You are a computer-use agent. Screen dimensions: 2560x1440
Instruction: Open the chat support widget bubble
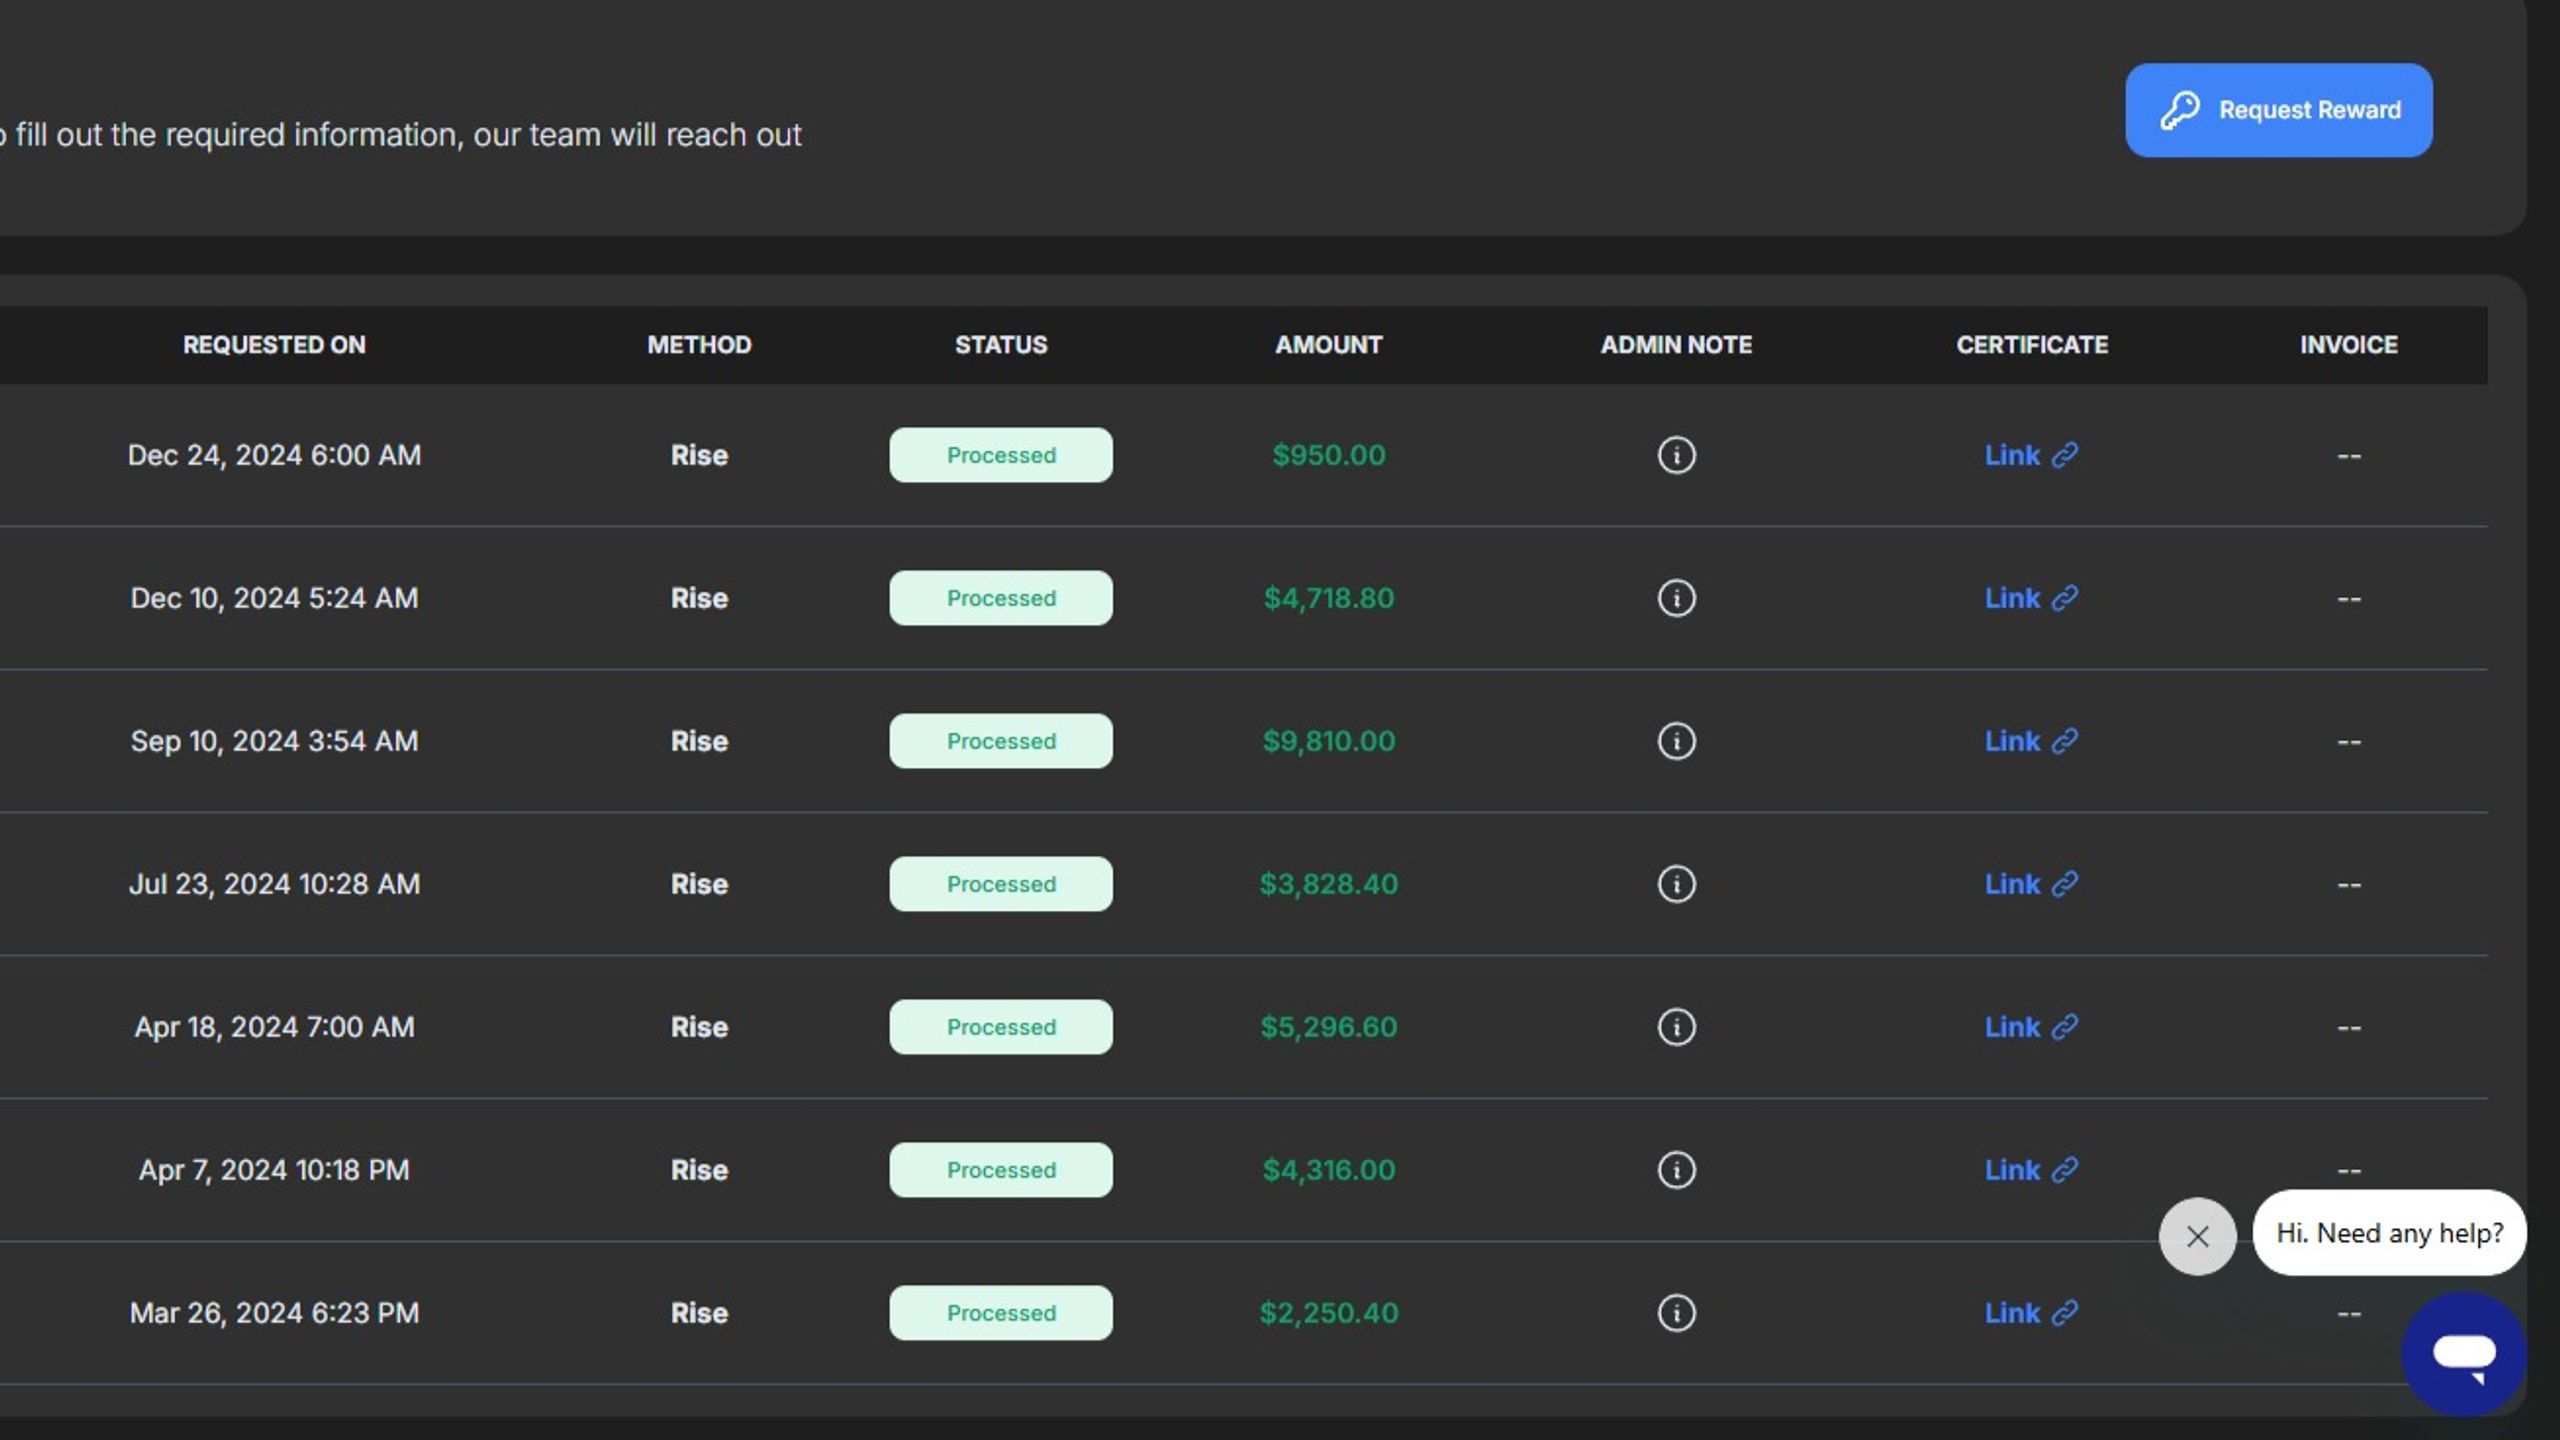tap(2464, 1354)
